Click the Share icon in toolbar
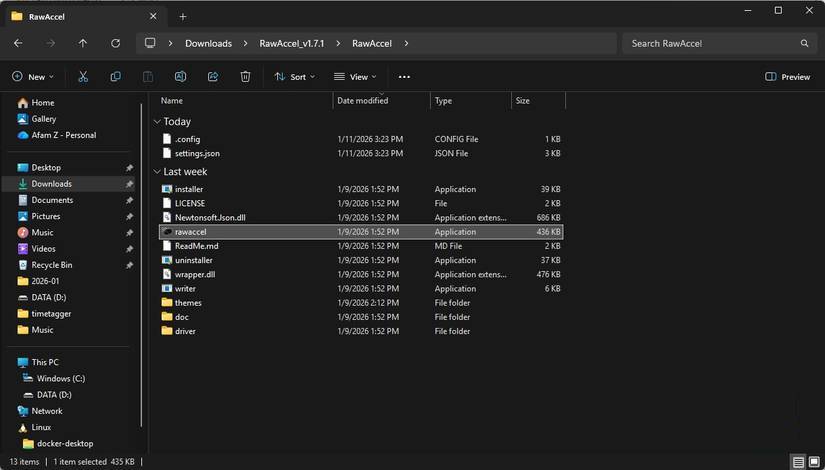 (213, 77)
